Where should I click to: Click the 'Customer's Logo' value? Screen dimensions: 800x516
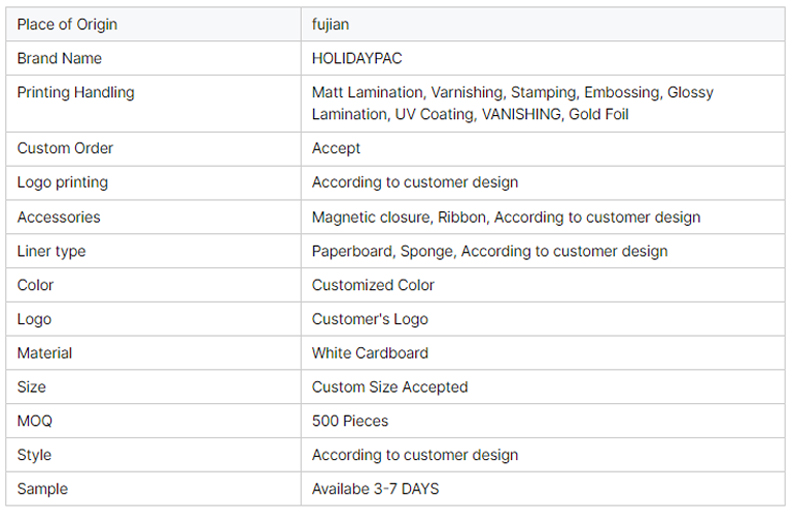pos(369,319)
